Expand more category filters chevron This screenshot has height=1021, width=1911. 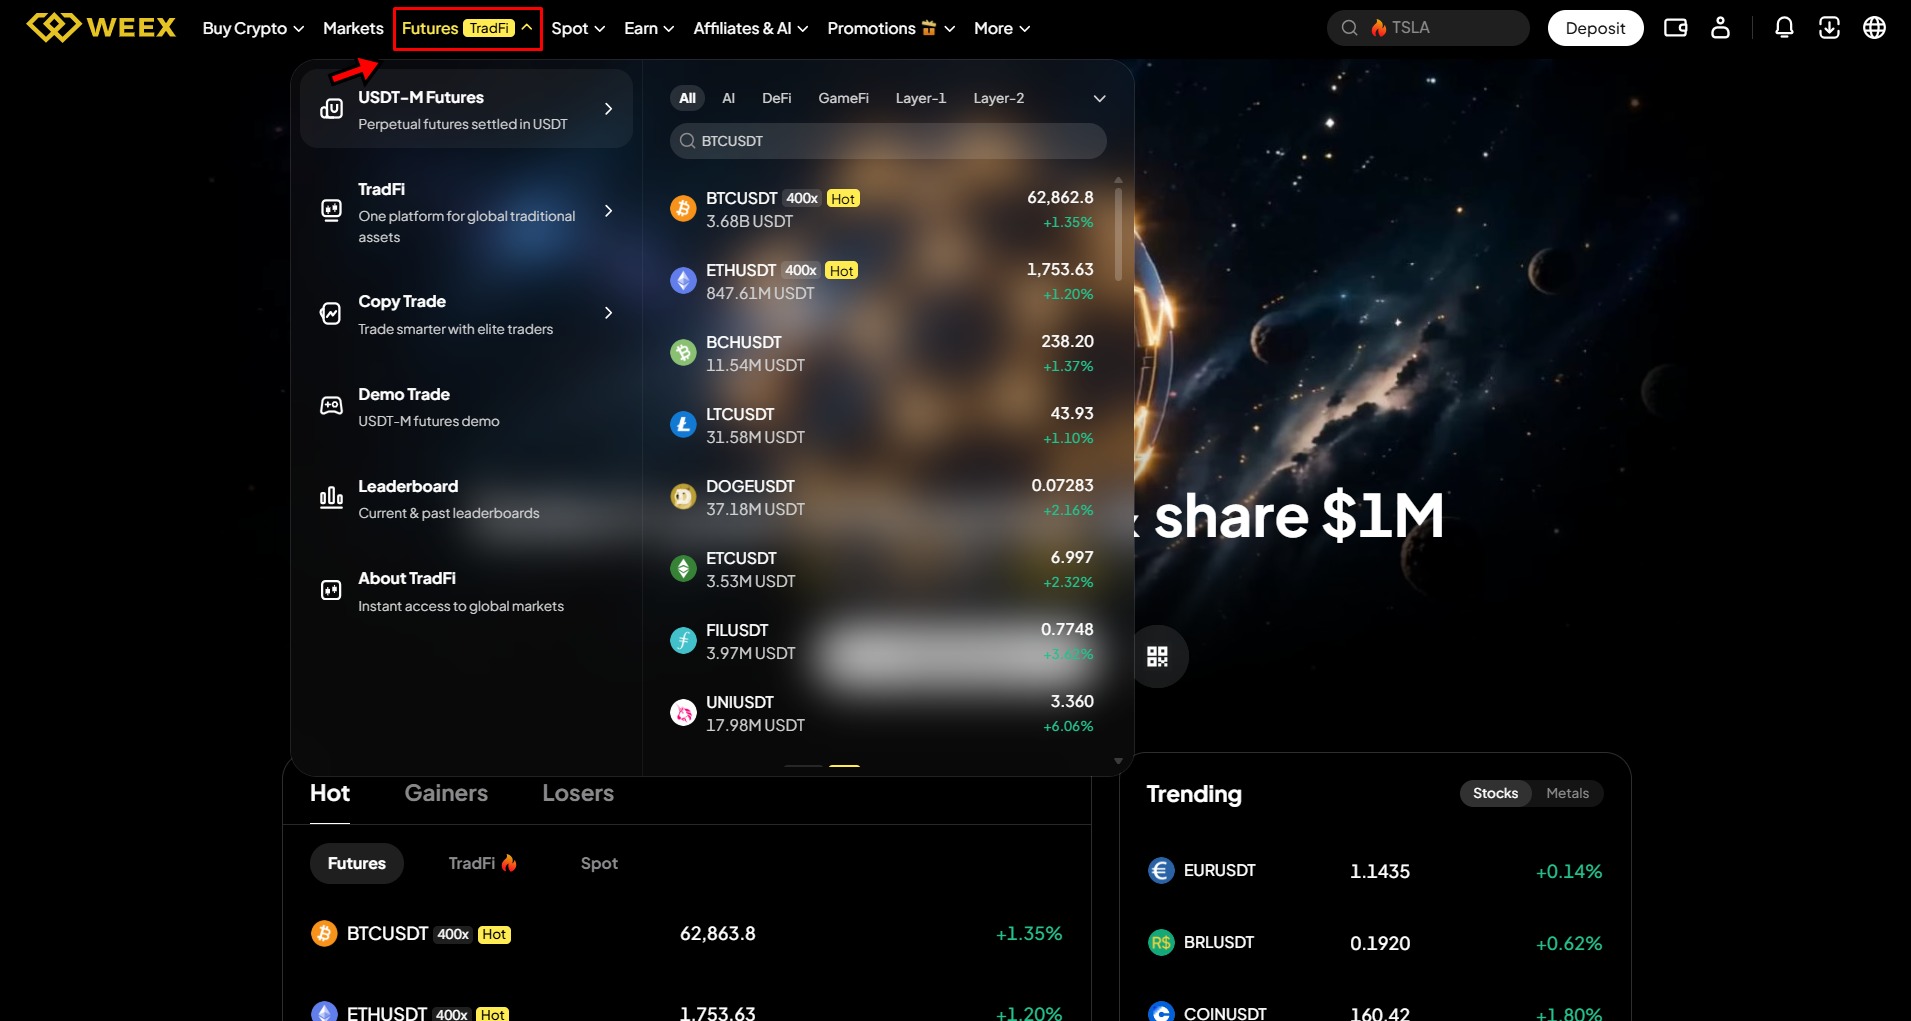pos(1099,98)
